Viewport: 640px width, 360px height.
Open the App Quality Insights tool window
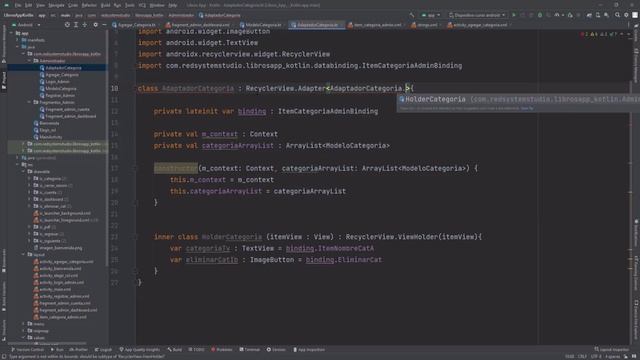tap(140, 350)
